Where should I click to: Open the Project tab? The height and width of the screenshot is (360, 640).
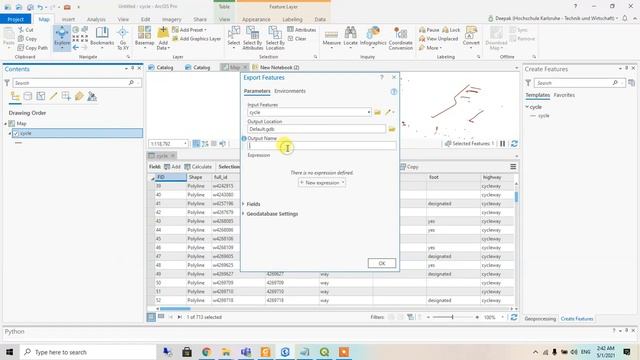click(x=16, y=19)
